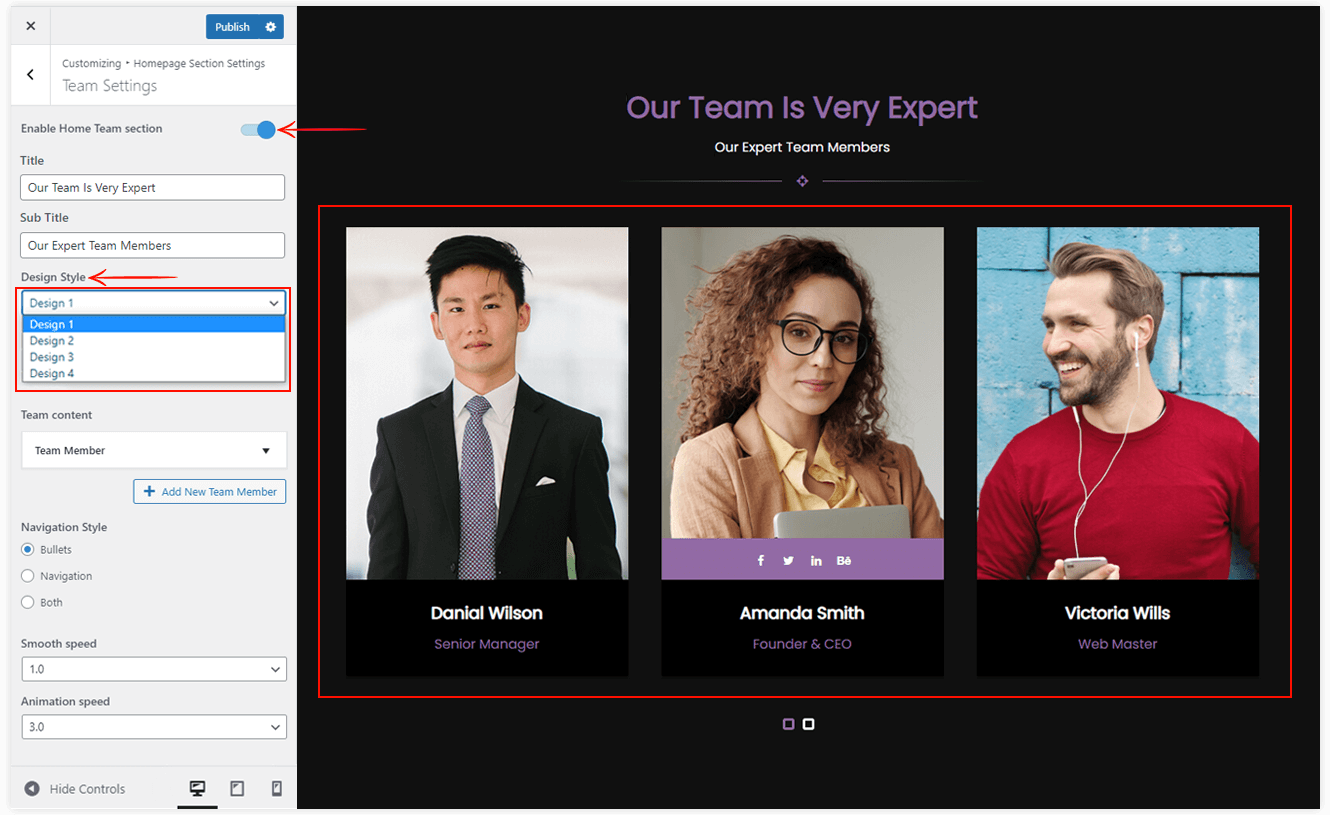Switch to tablet preview icon

[x=237, y=788]
